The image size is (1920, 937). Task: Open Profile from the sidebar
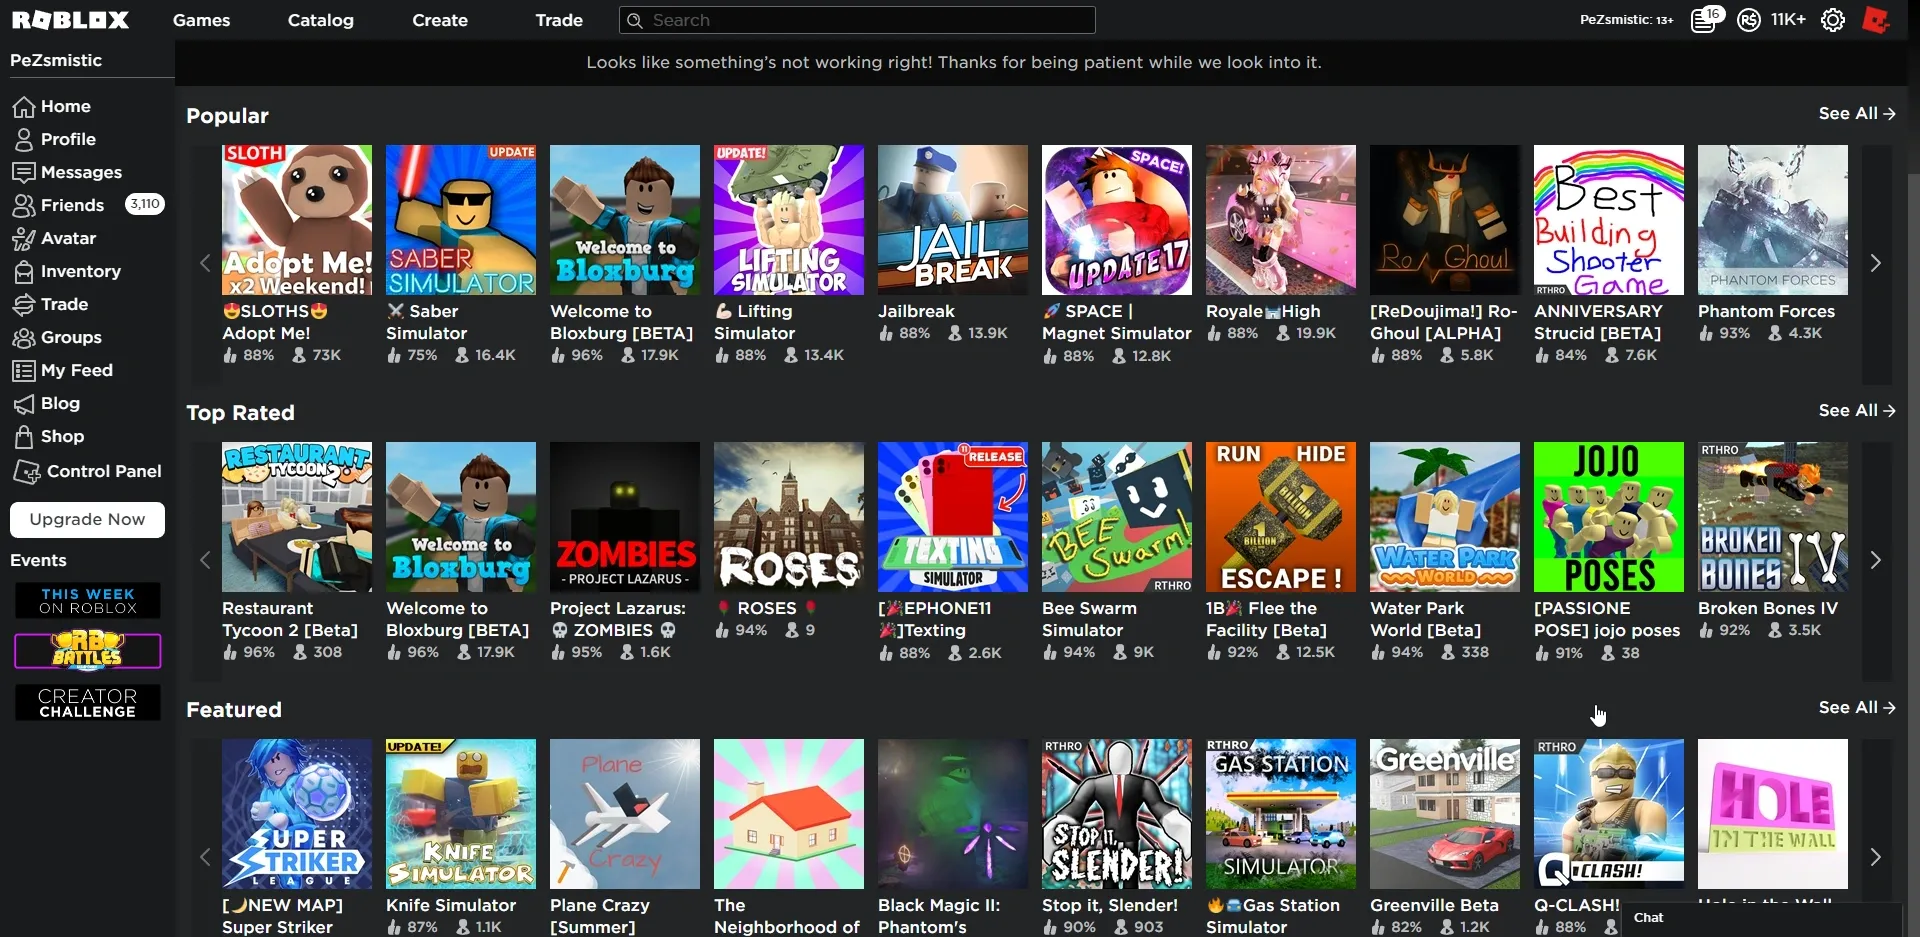point(68,139)
